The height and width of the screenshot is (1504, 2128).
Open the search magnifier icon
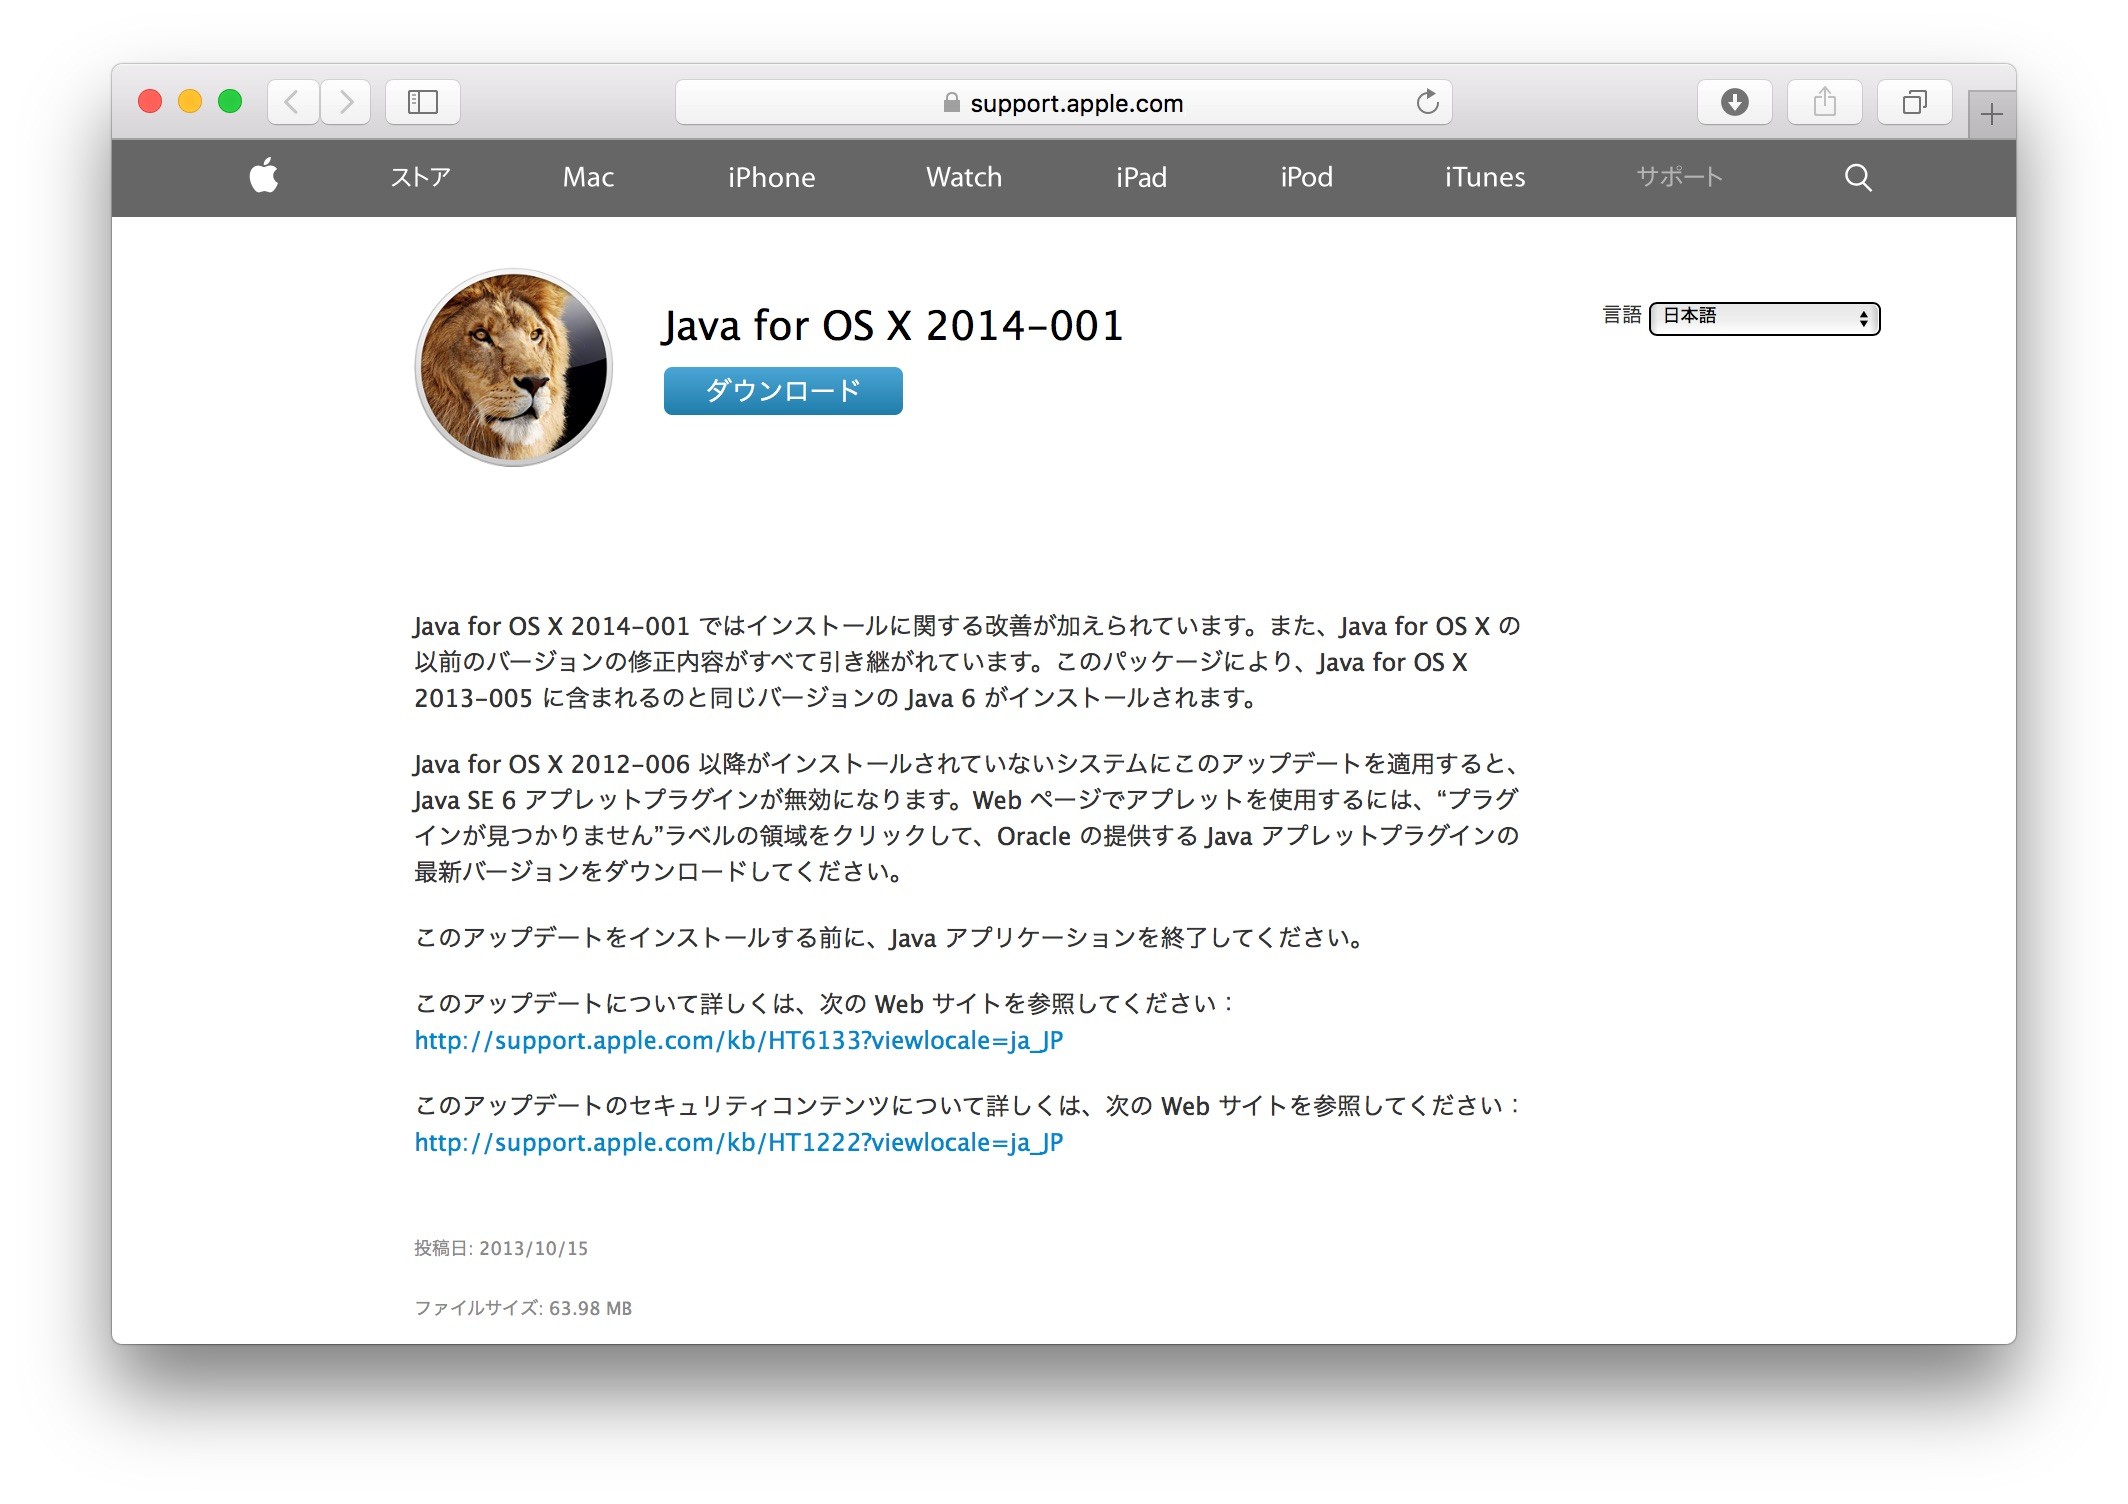1857,177
